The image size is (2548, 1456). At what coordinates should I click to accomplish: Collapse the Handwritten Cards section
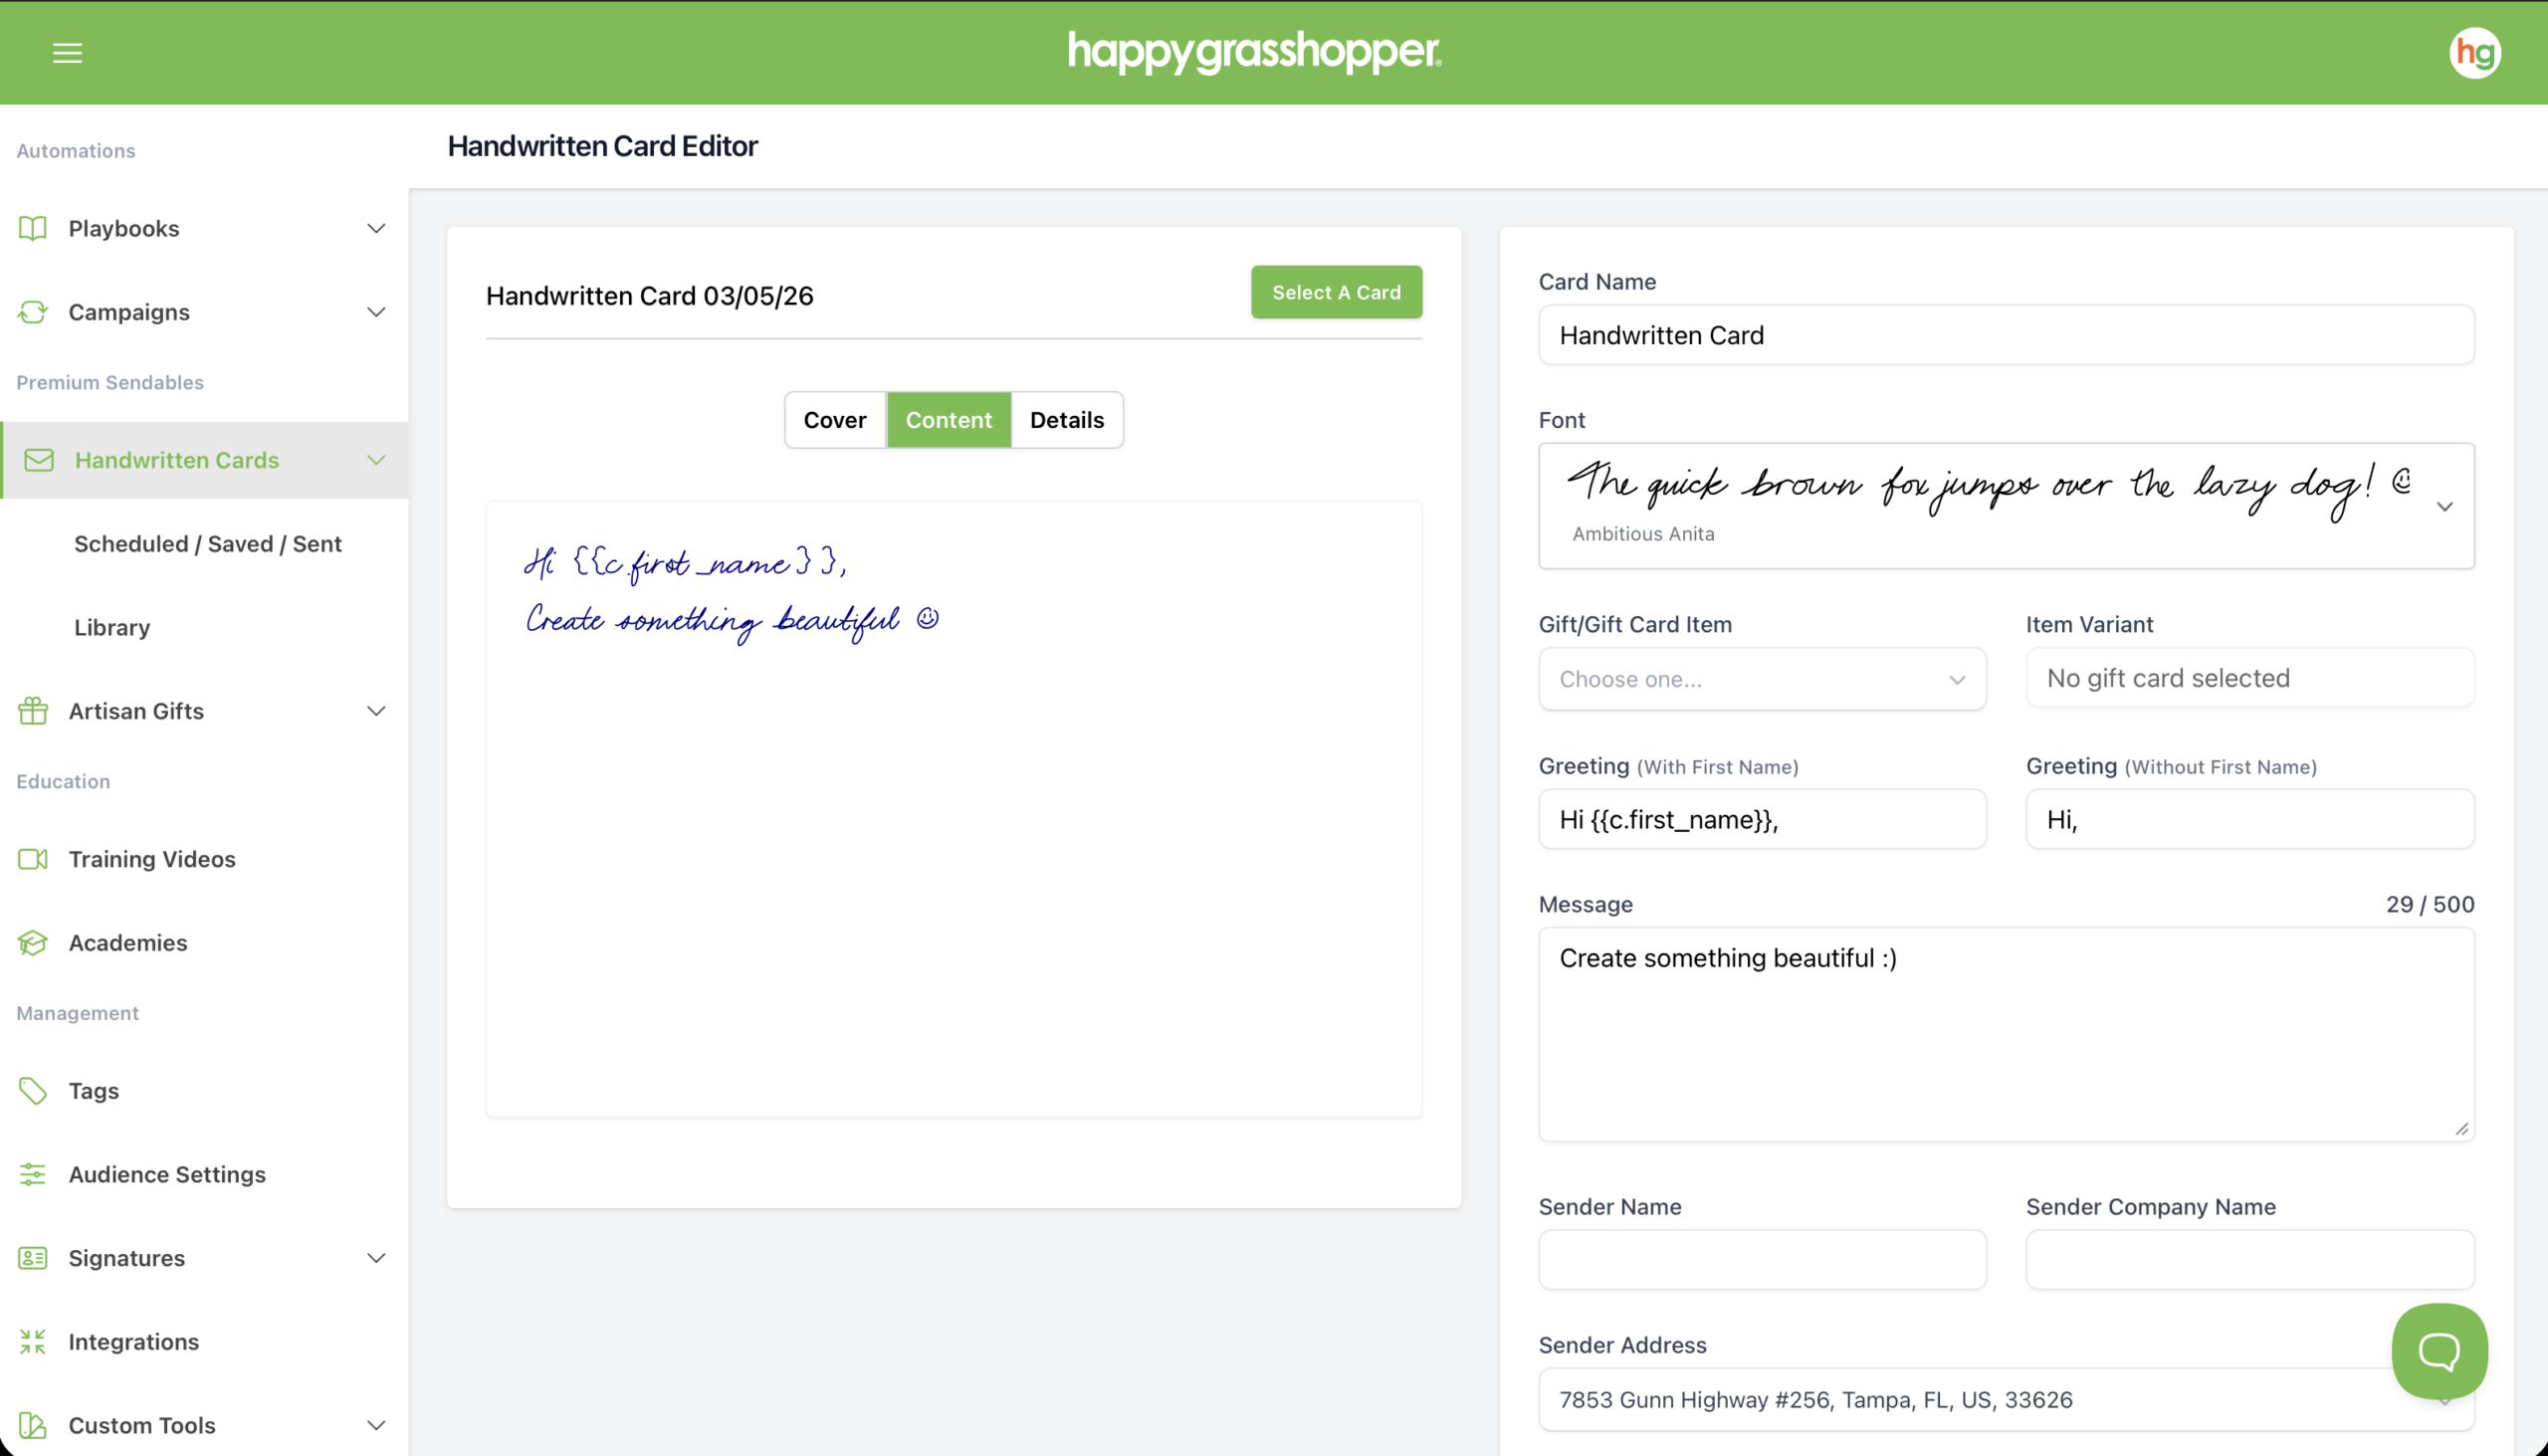point(376,460)
